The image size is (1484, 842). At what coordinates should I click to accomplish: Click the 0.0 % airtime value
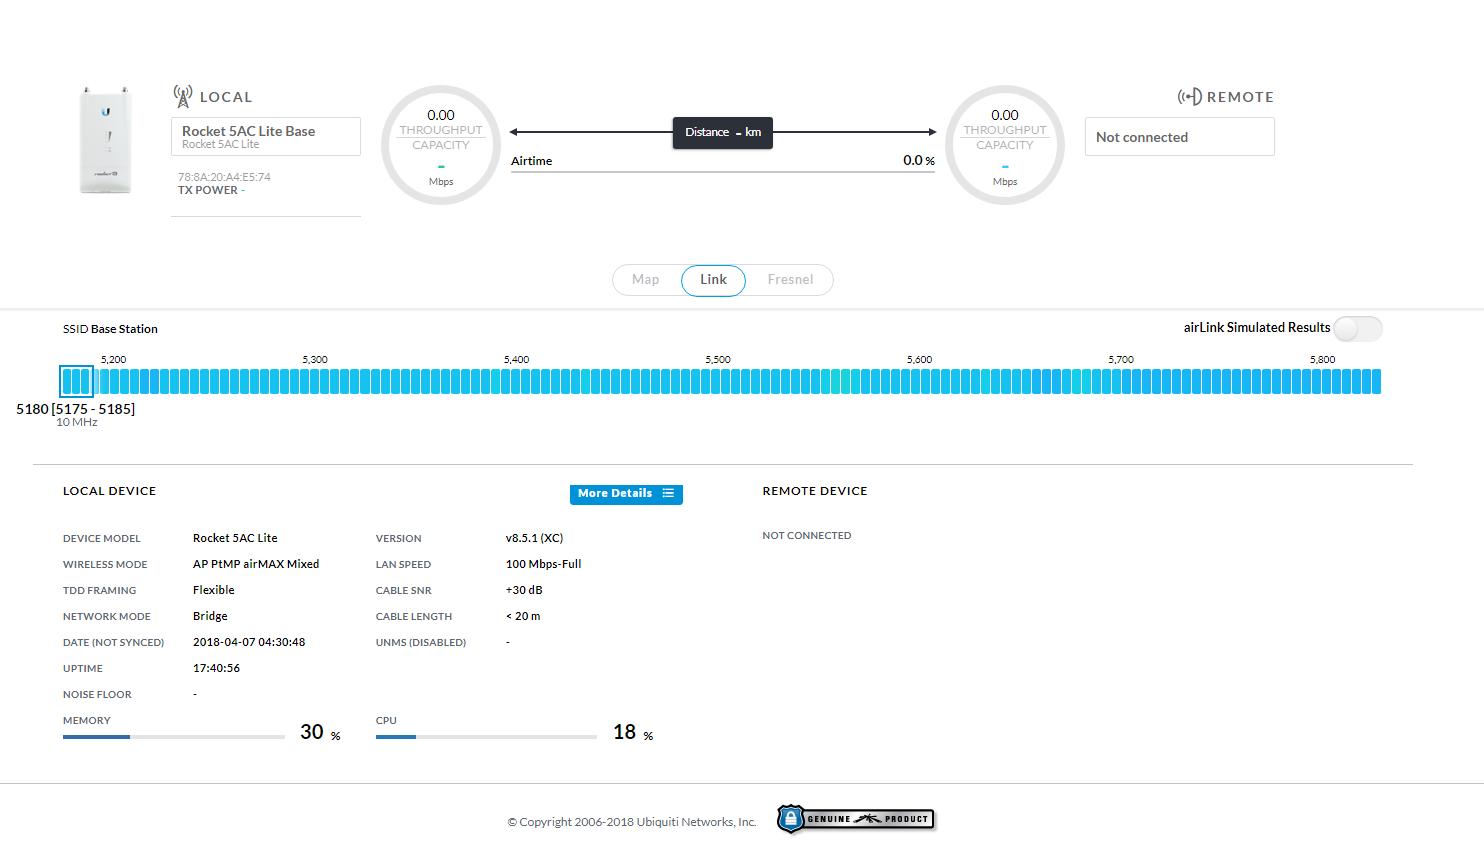pos(919,160)
